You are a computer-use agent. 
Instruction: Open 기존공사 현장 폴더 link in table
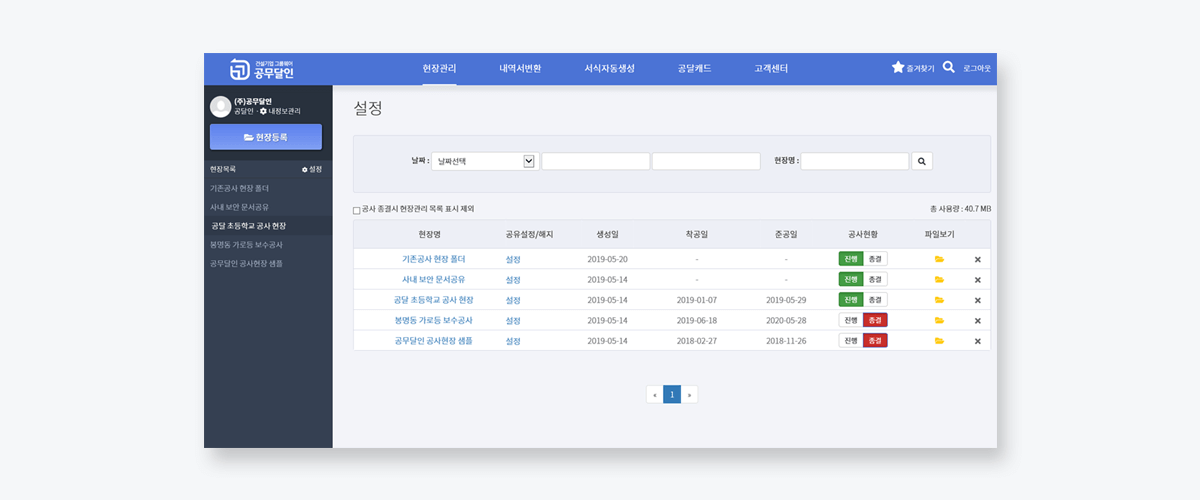point(434,259)
